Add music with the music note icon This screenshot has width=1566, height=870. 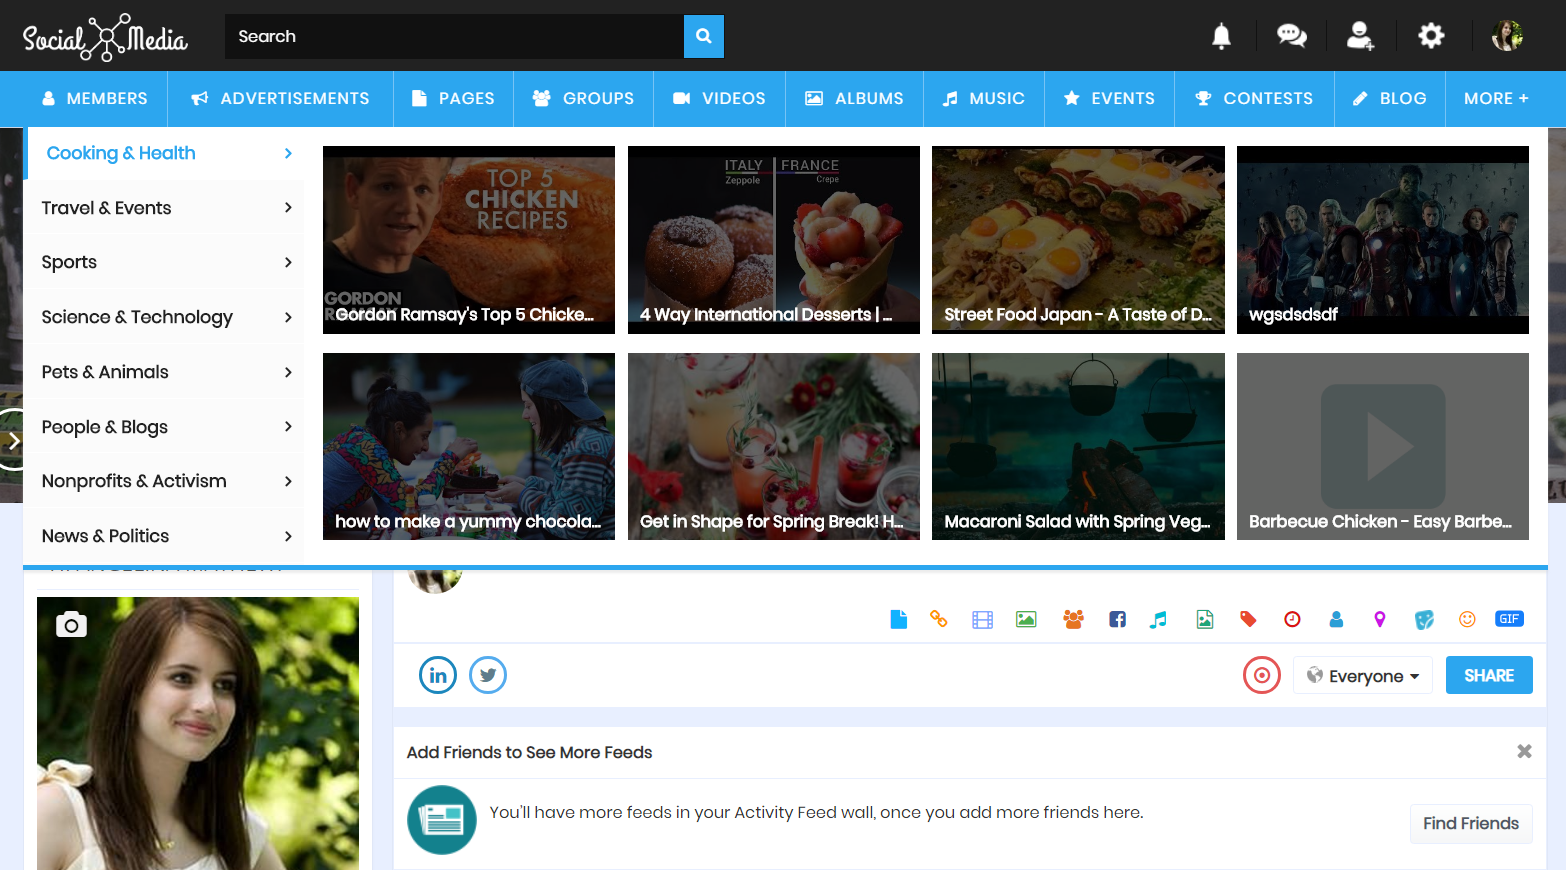(1158, 619)
